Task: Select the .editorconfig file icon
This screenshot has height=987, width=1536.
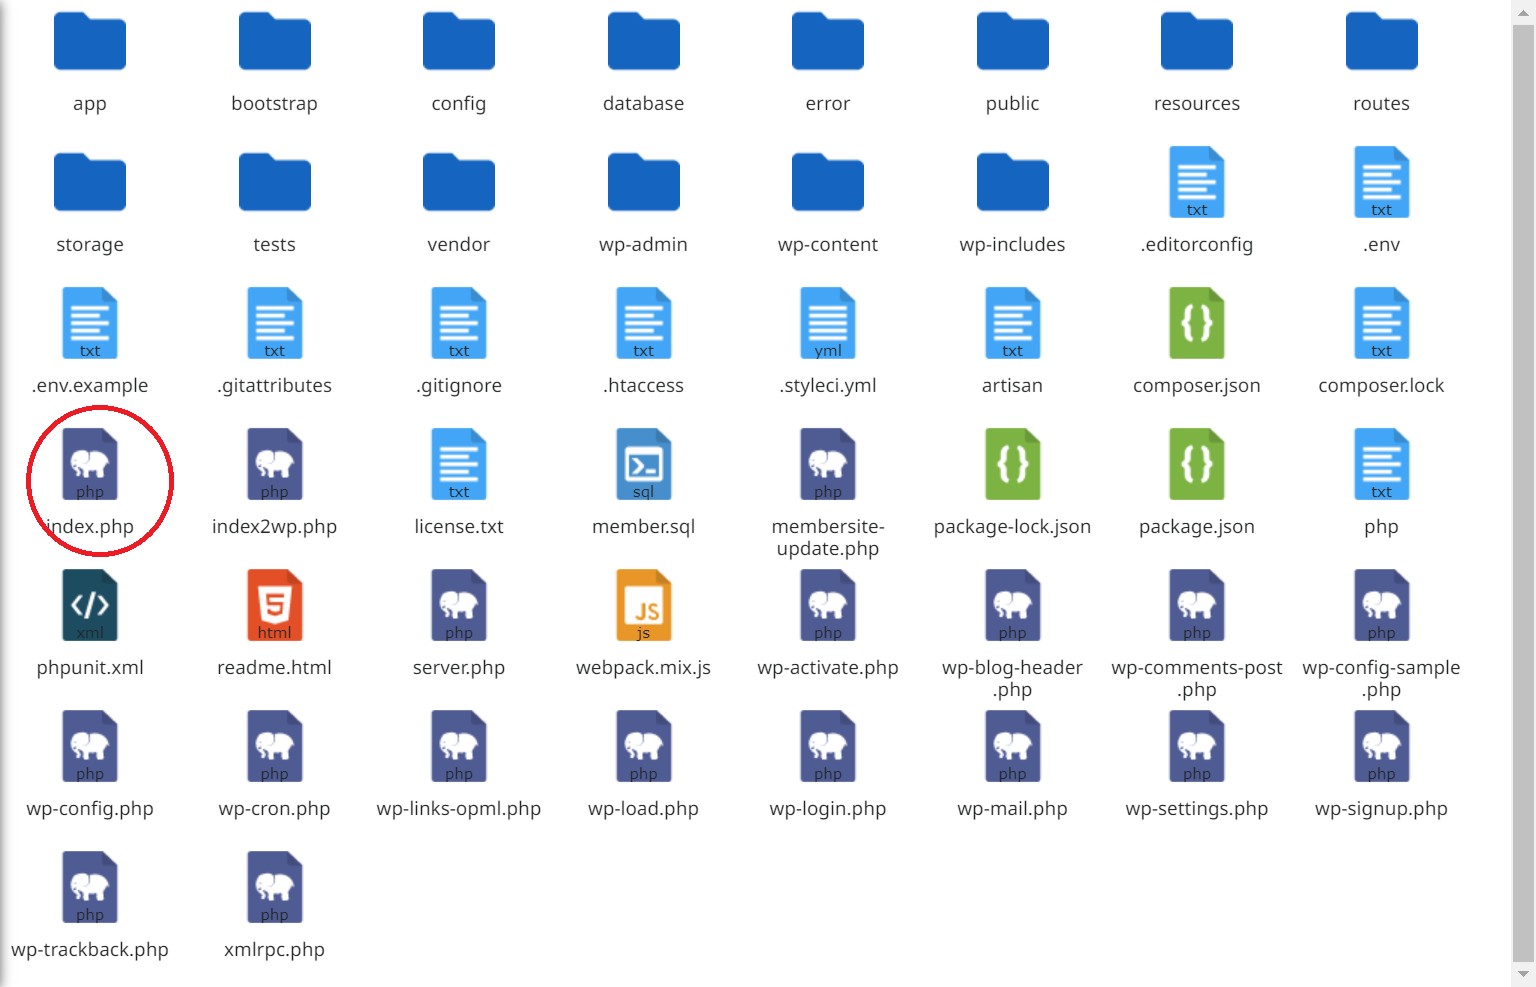Action: tap(1197, 182)
